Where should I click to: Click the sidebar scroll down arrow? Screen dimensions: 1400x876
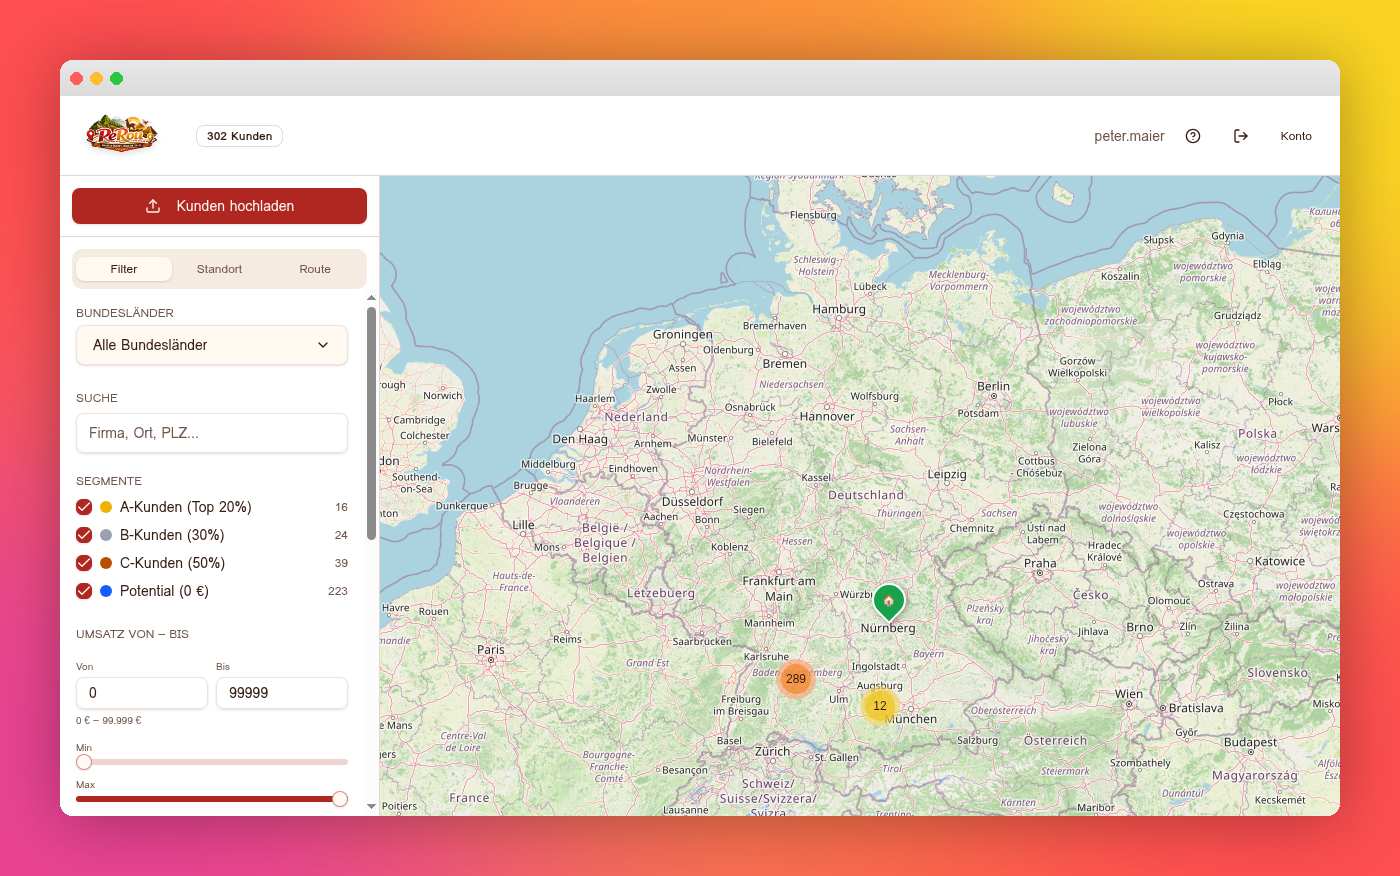371,806
